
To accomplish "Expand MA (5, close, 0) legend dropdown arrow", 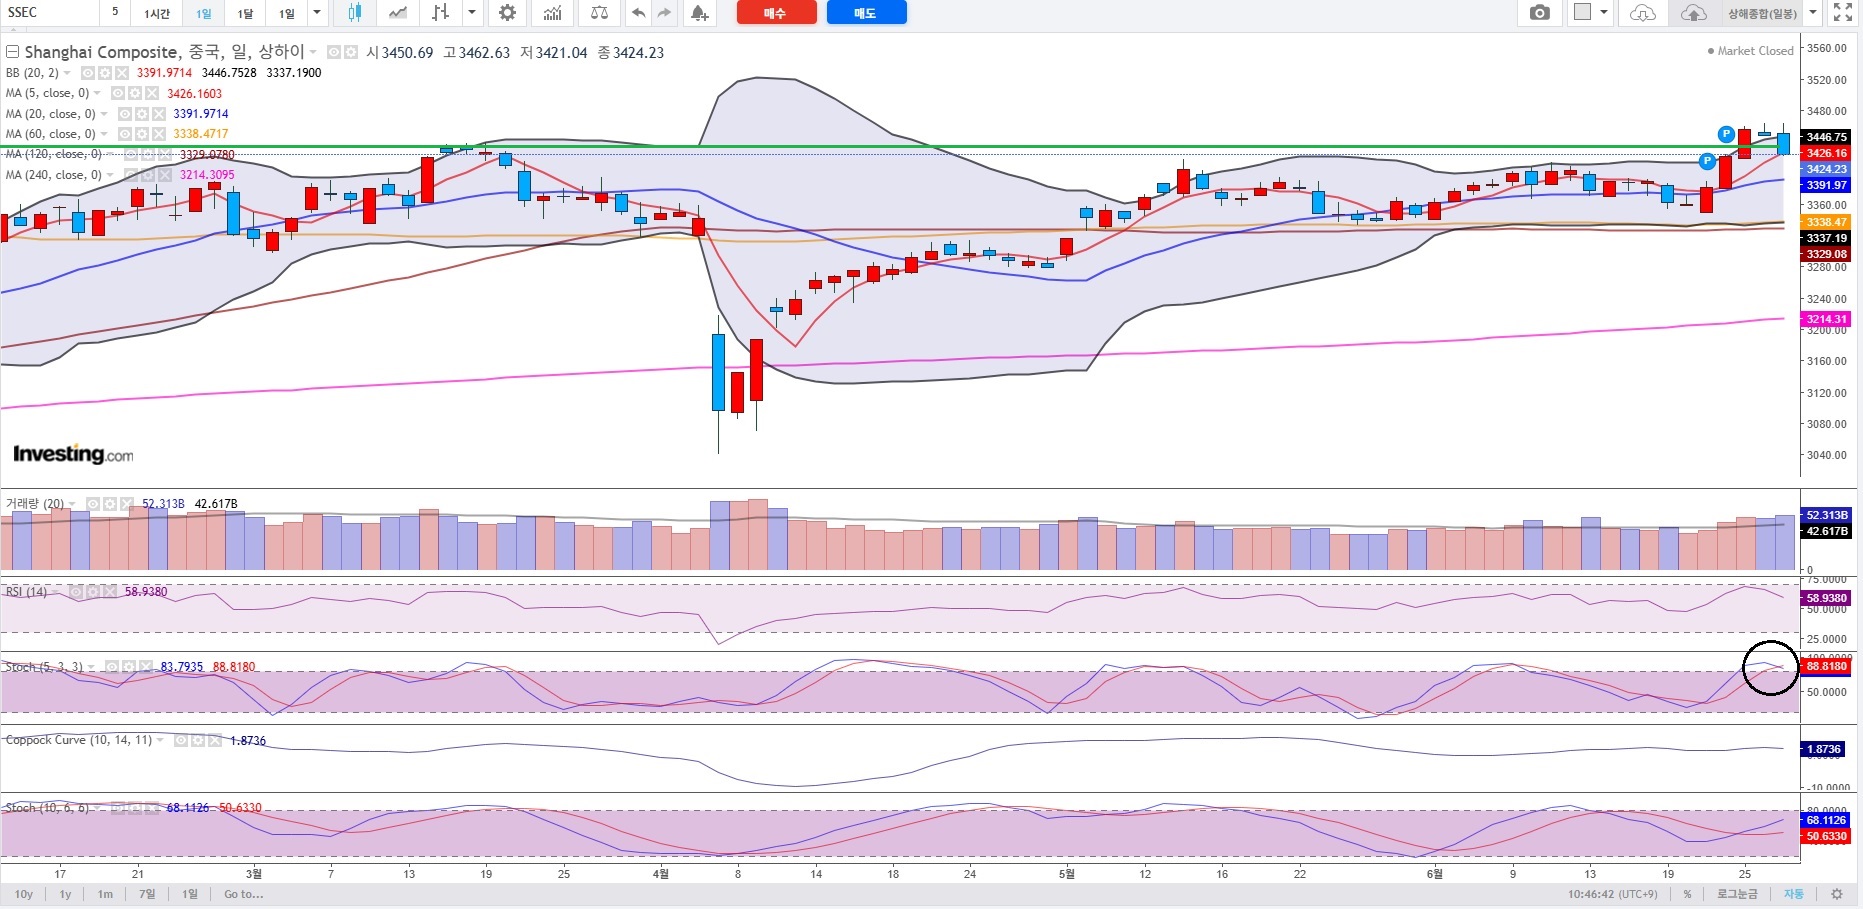I will (x=98, y=93).
